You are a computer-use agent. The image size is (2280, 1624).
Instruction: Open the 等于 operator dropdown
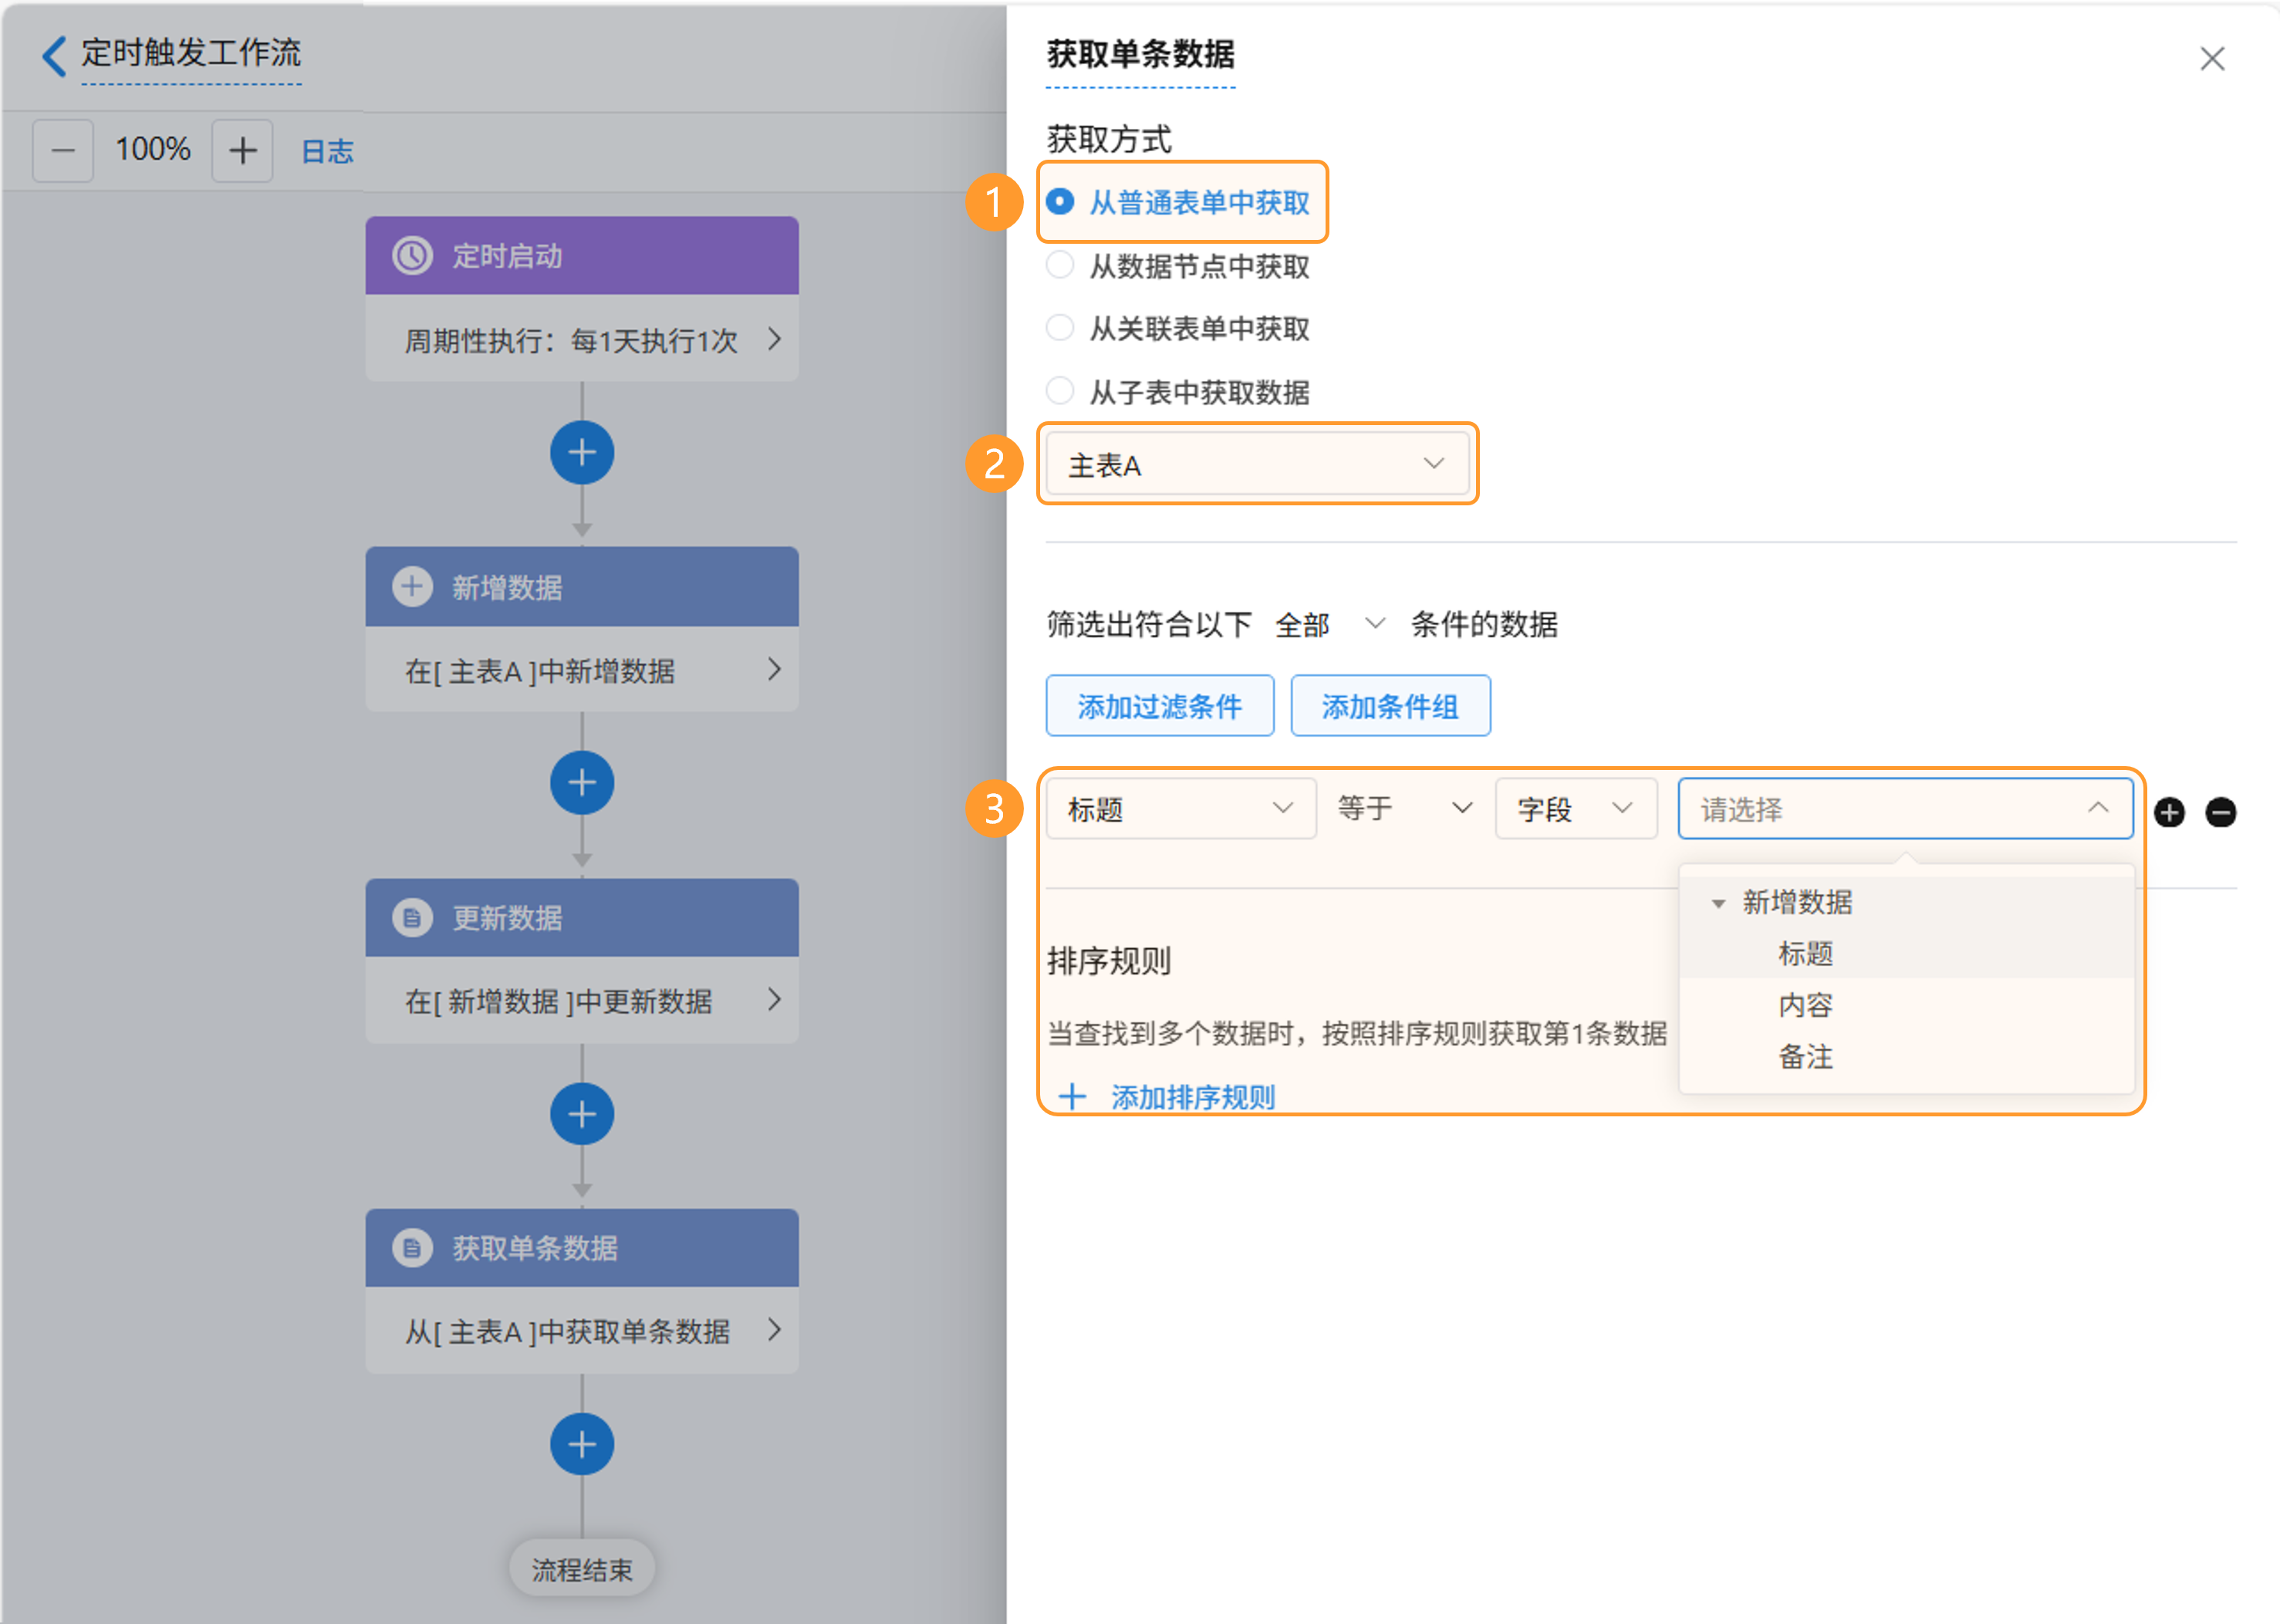[1404, 808]
